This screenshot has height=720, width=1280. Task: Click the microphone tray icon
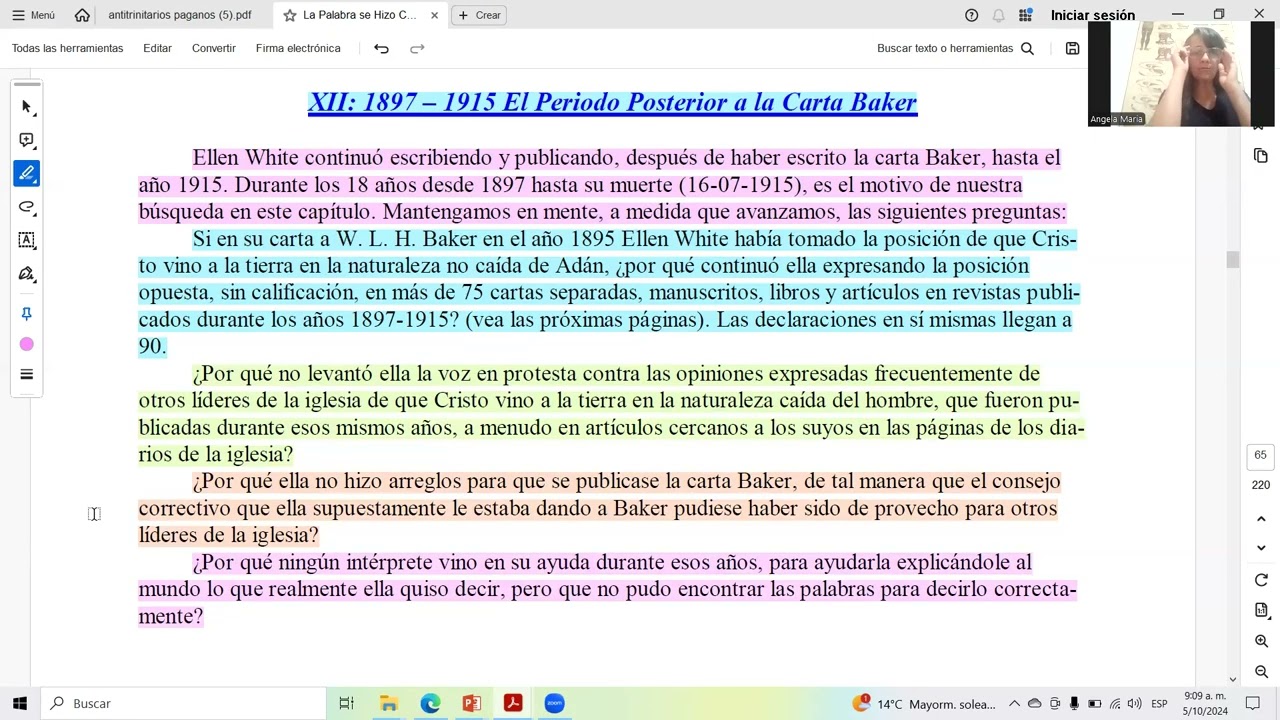1074,704
